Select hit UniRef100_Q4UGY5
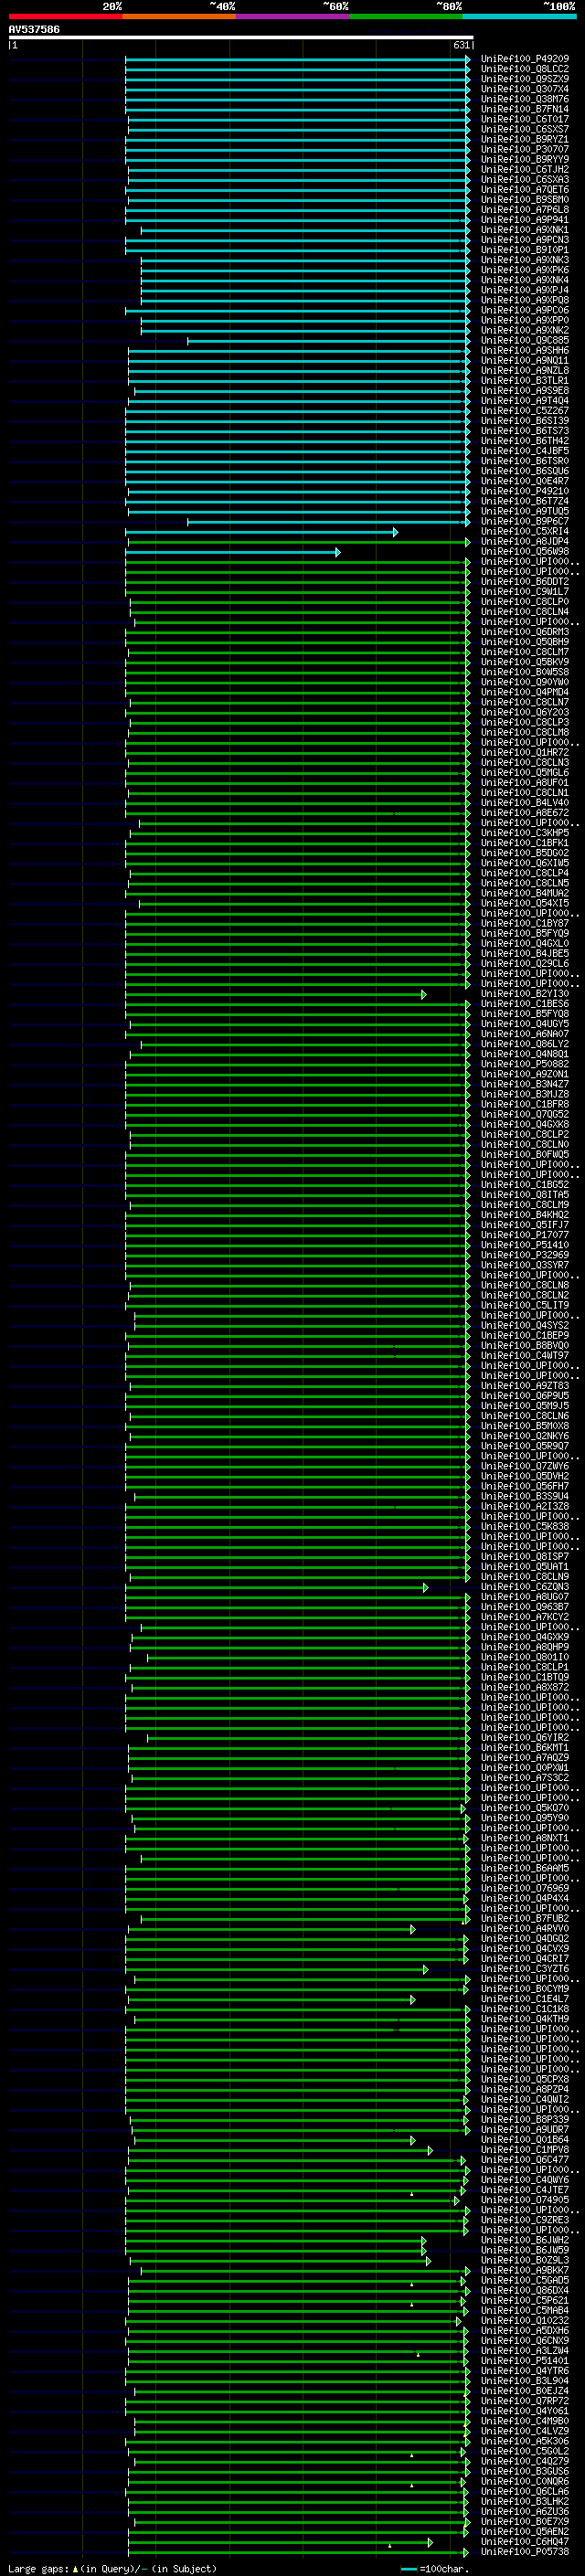585x2576 pixels. [x=525, y=1023]
